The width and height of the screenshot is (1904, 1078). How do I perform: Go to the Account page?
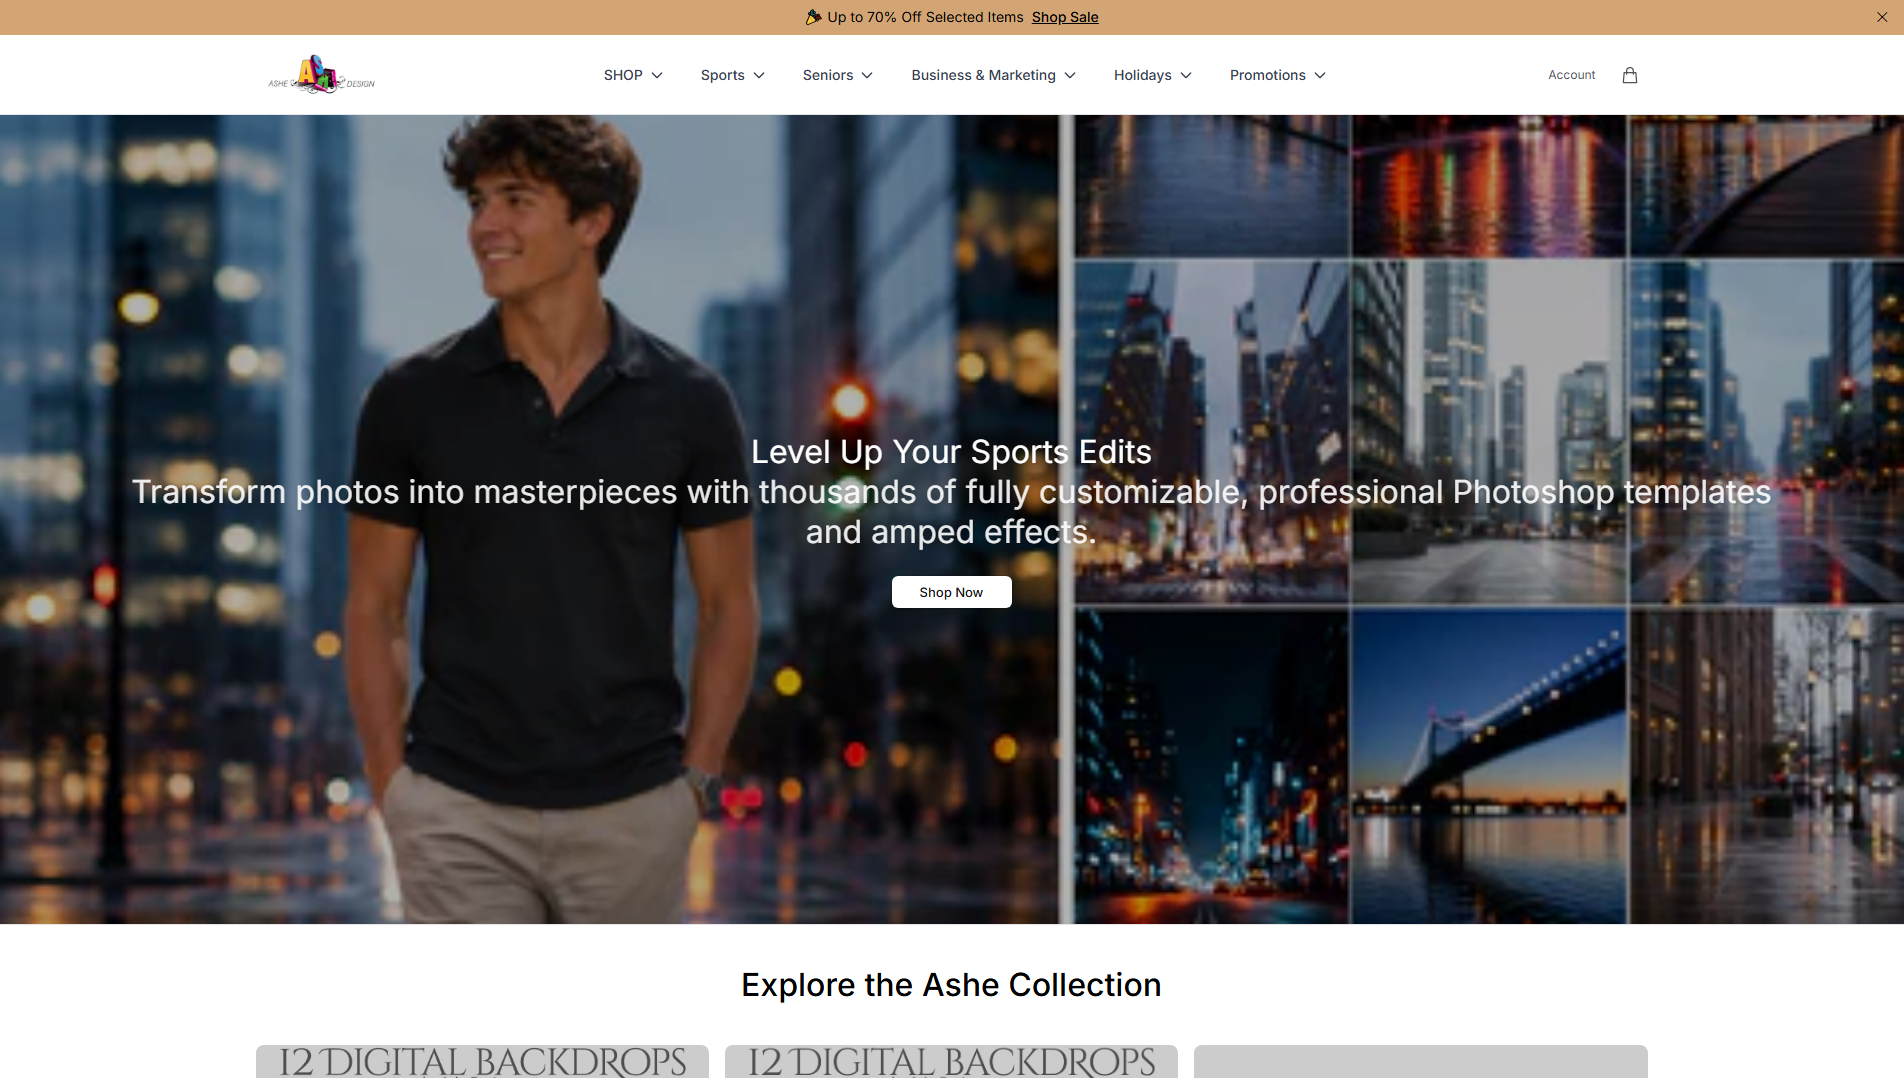coord(1572,75)
